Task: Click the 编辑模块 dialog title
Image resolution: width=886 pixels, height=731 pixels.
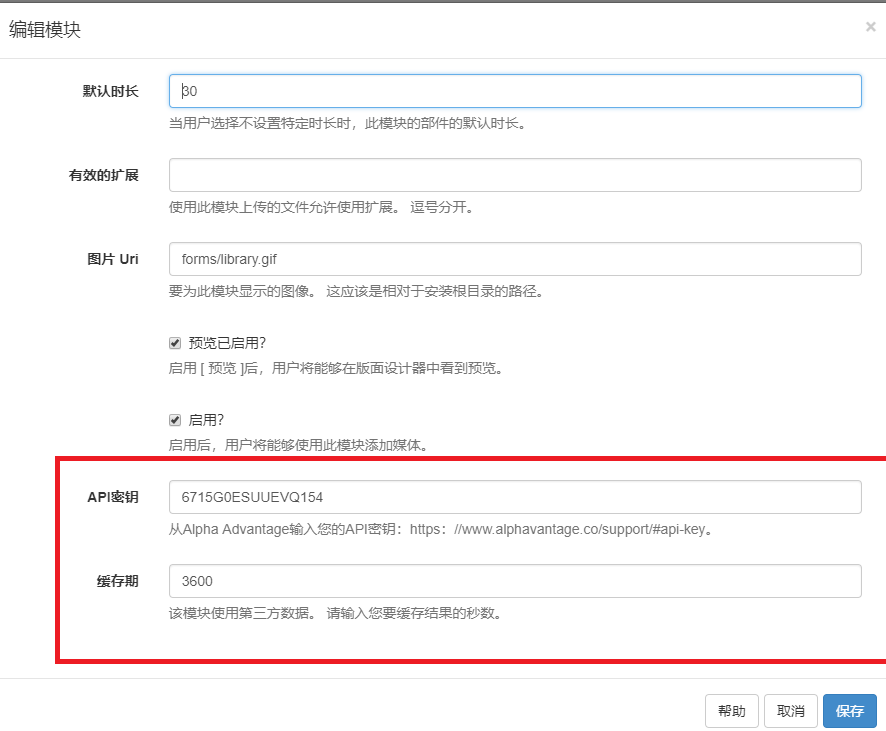Action: pyautogui.click(x=45, y=29)
